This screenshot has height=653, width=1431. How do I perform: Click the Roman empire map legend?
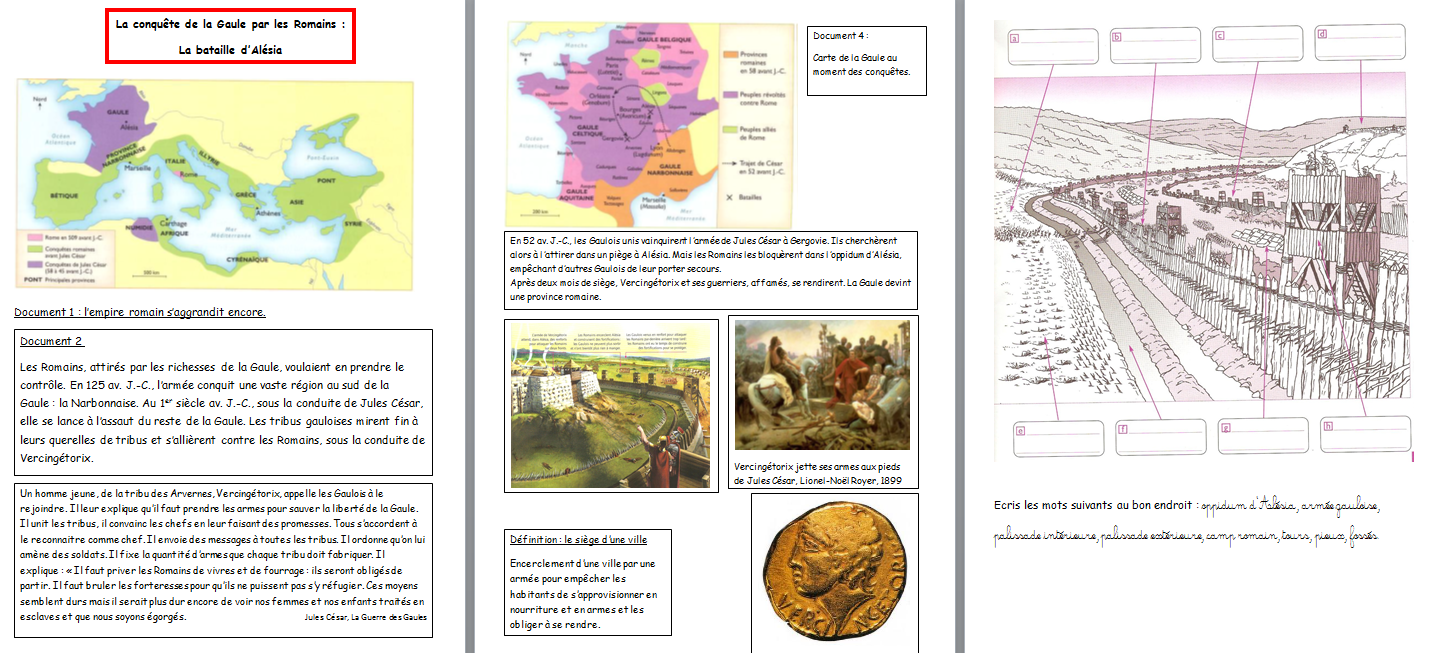66,257
